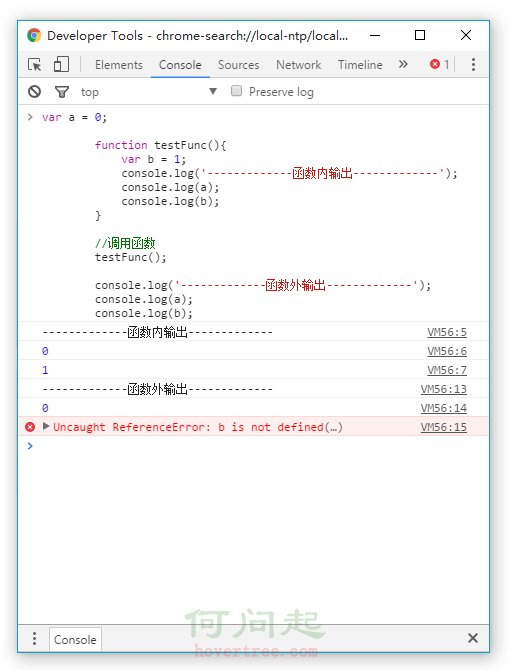
Task: Toggle the device toolbar icon
Action: [61, 64]
